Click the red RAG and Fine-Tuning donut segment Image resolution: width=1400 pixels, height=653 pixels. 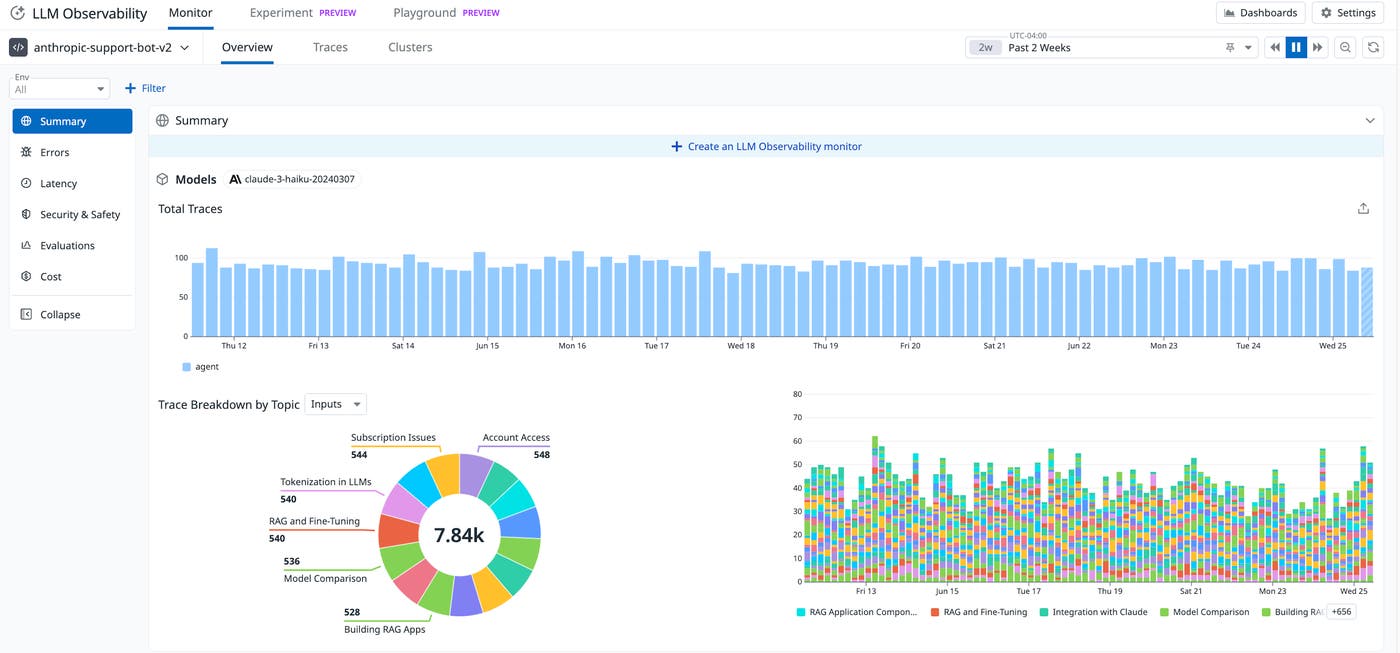[398, 531]
